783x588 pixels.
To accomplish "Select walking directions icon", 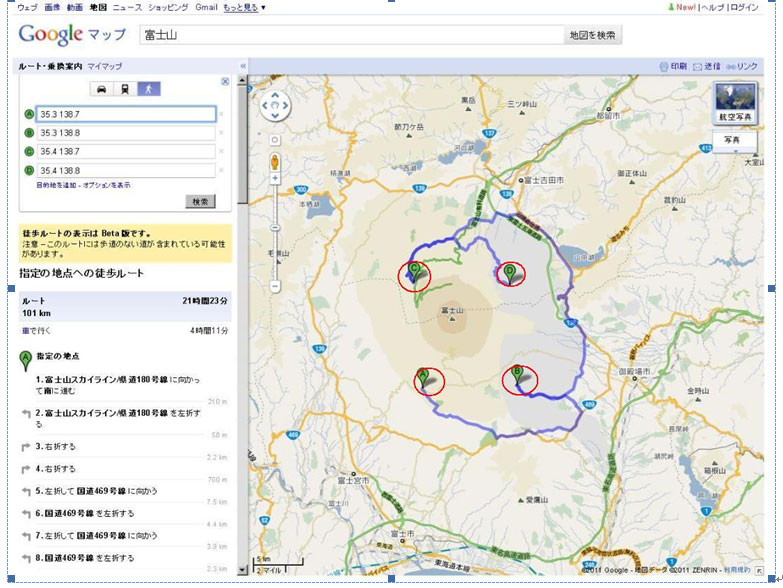I will [x=149, y=89].
